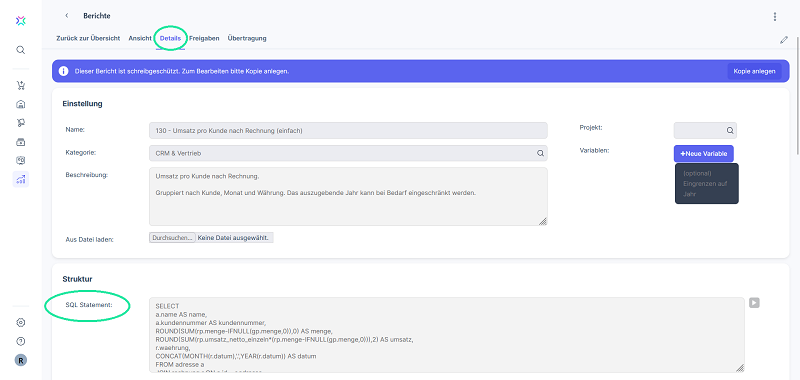Open the accounting monitor sidebar icon
The image size is (800, 380).
(x=20, y=160)
